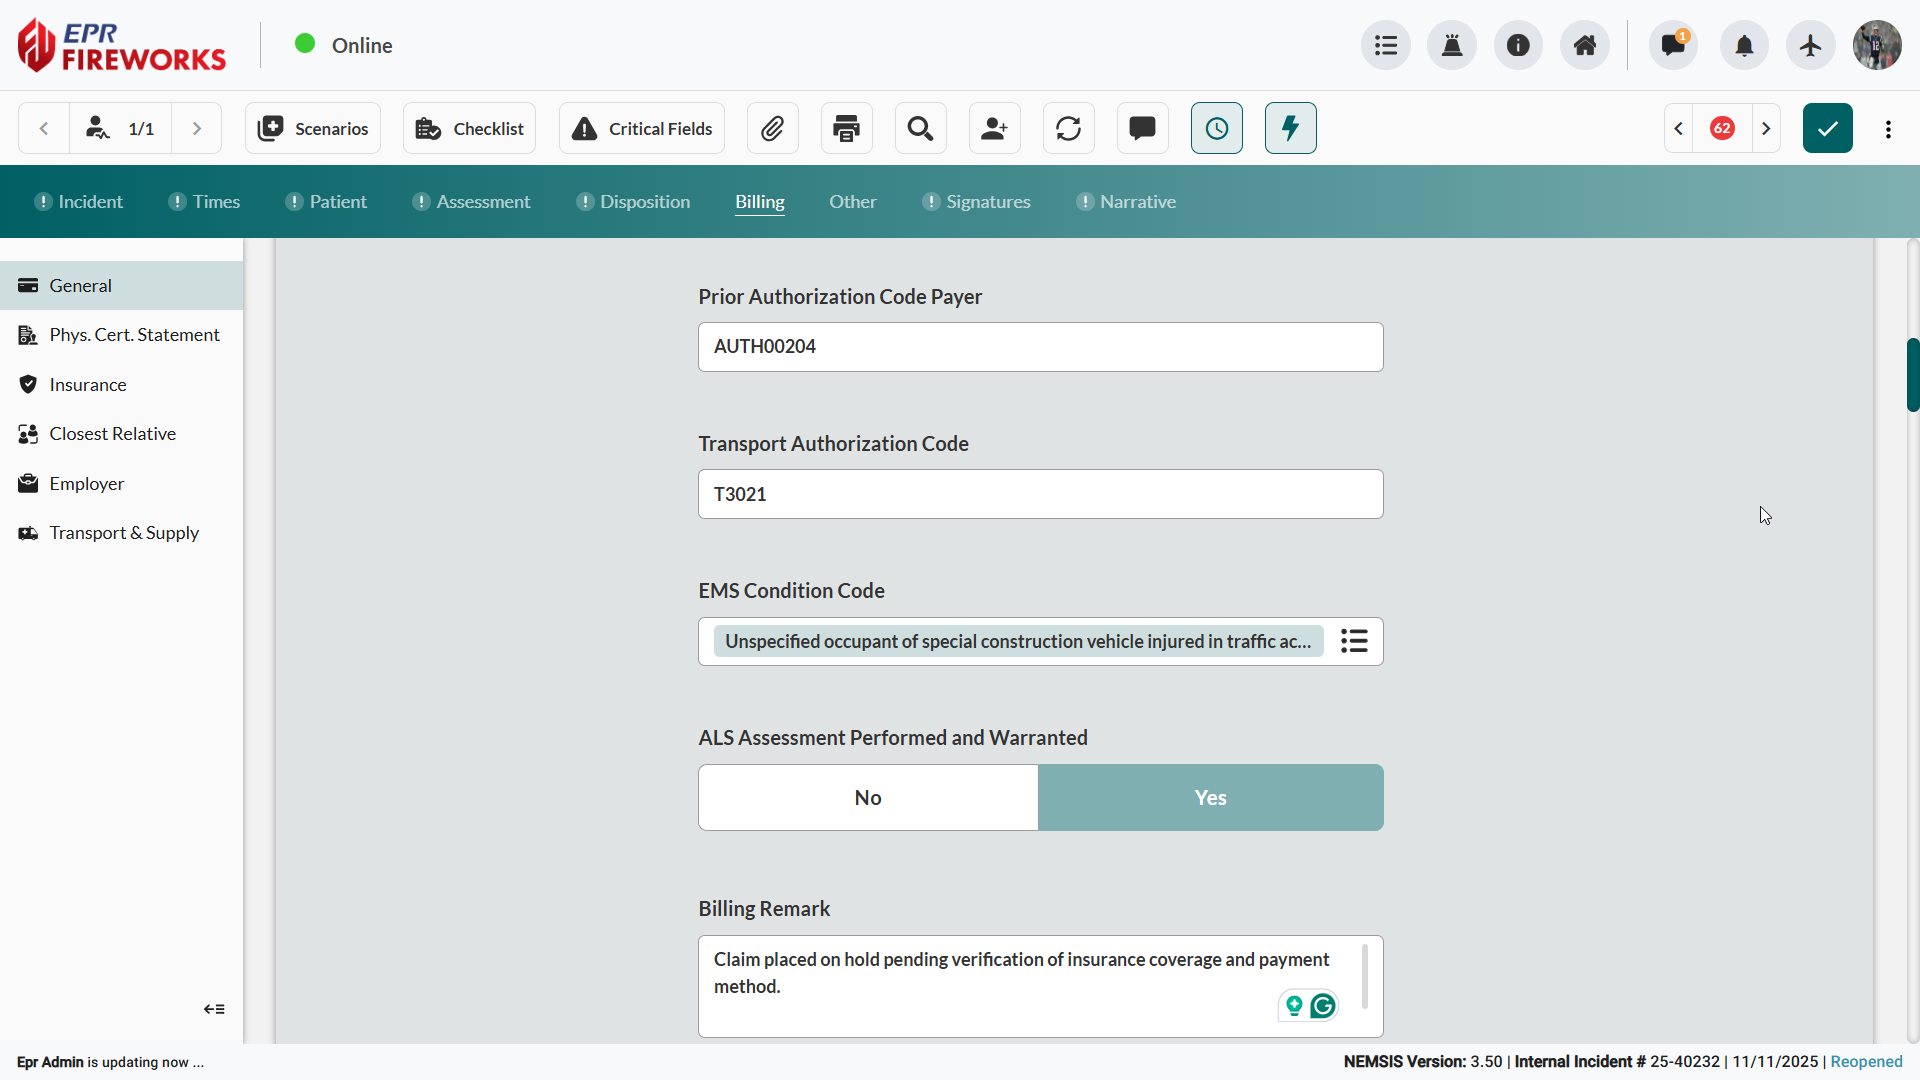This screenshot has height=1080, width=1920.
Task: Select Yes for ALS Assessment Warranted
Action: (1210, 797)
